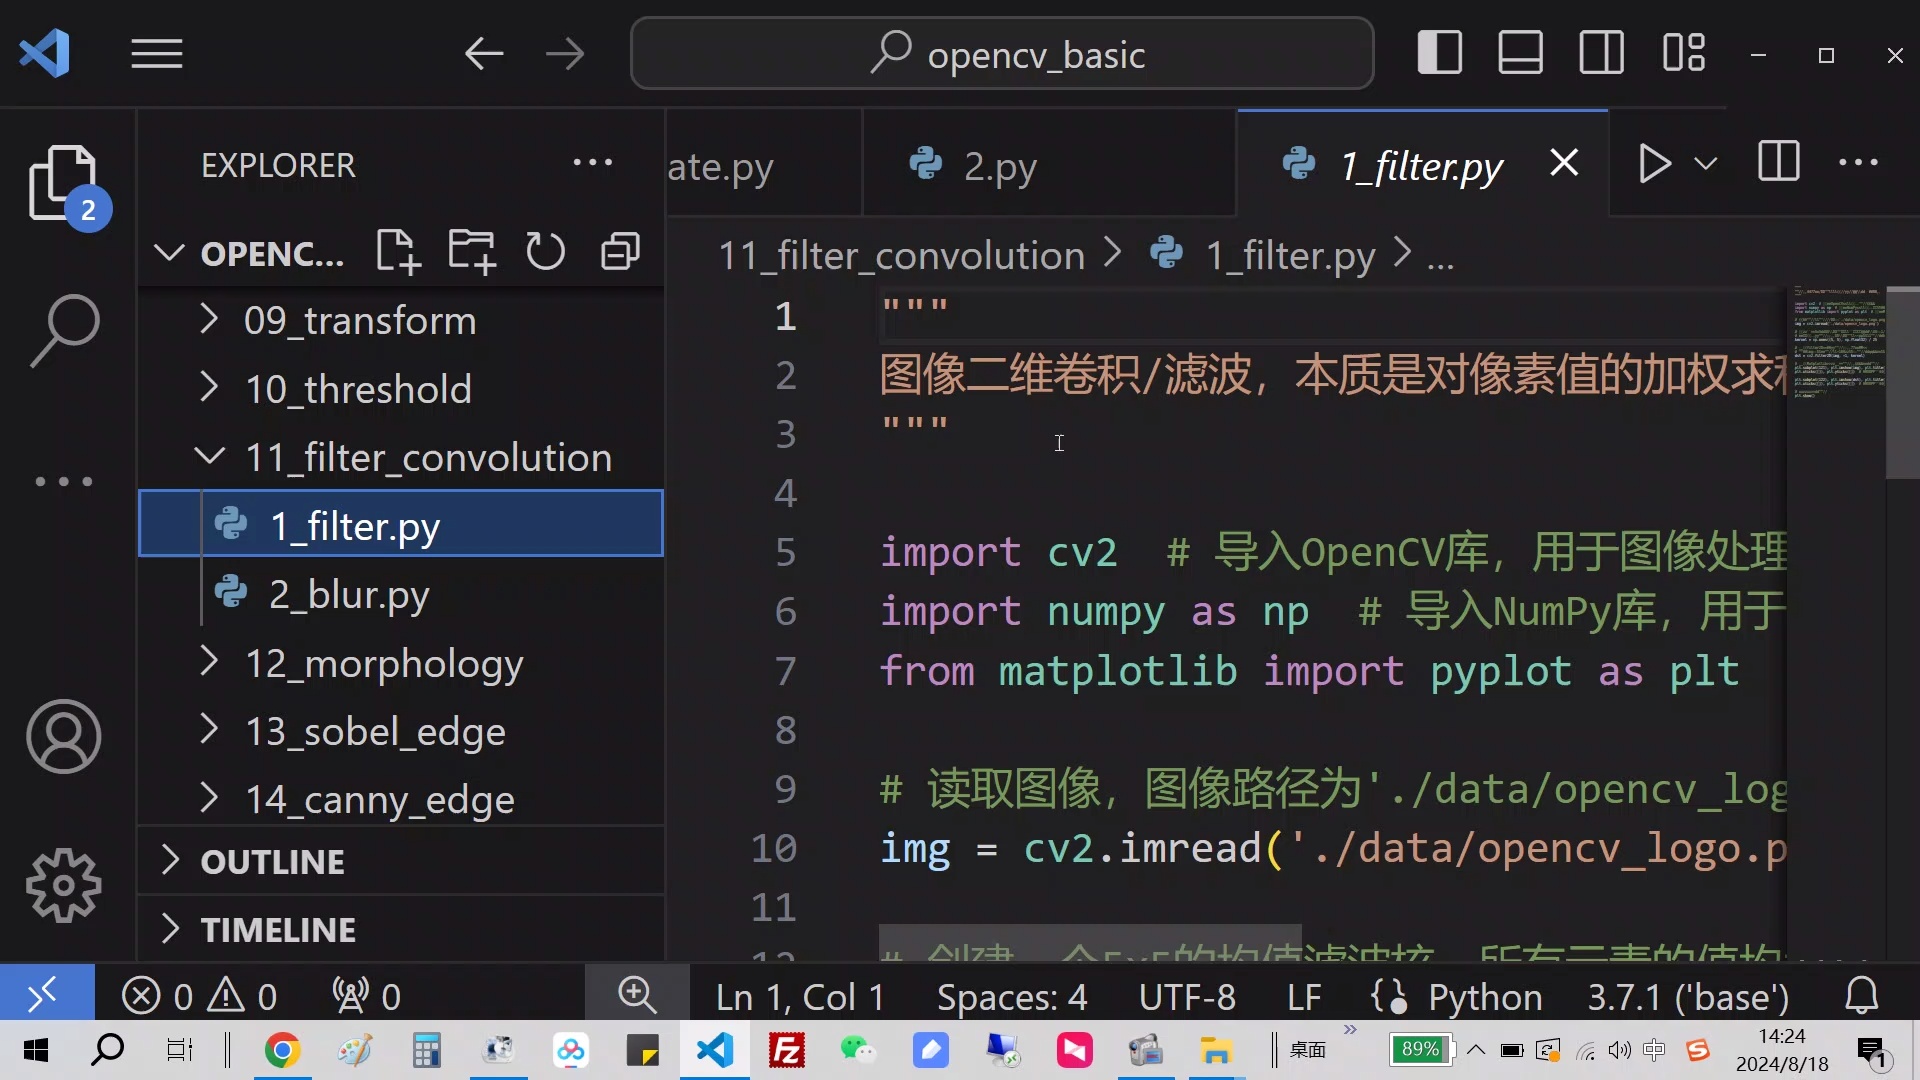Collapse all folders in Explorer
This screenshot has height=1080, width=1920.
pyautogui.click(x=618, y=251)
